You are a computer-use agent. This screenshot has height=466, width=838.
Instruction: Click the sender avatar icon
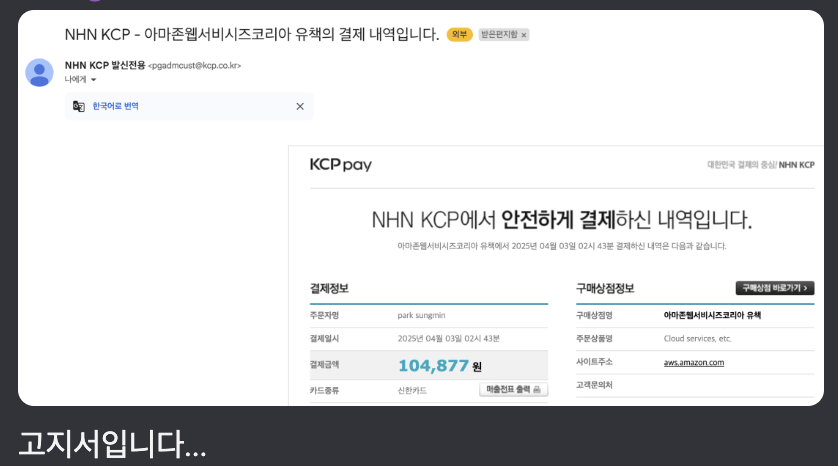39,73
